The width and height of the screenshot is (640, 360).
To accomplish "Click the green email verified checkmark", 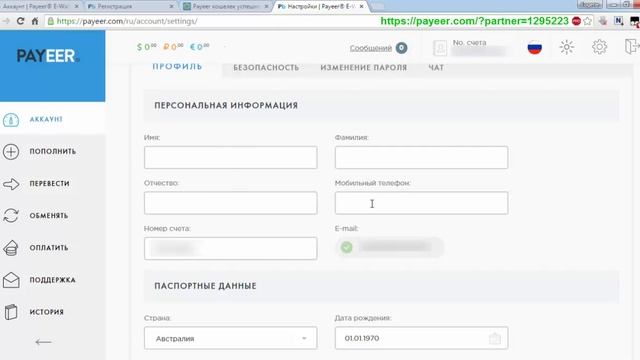I will pyautogui.click(x=347, y=247).
